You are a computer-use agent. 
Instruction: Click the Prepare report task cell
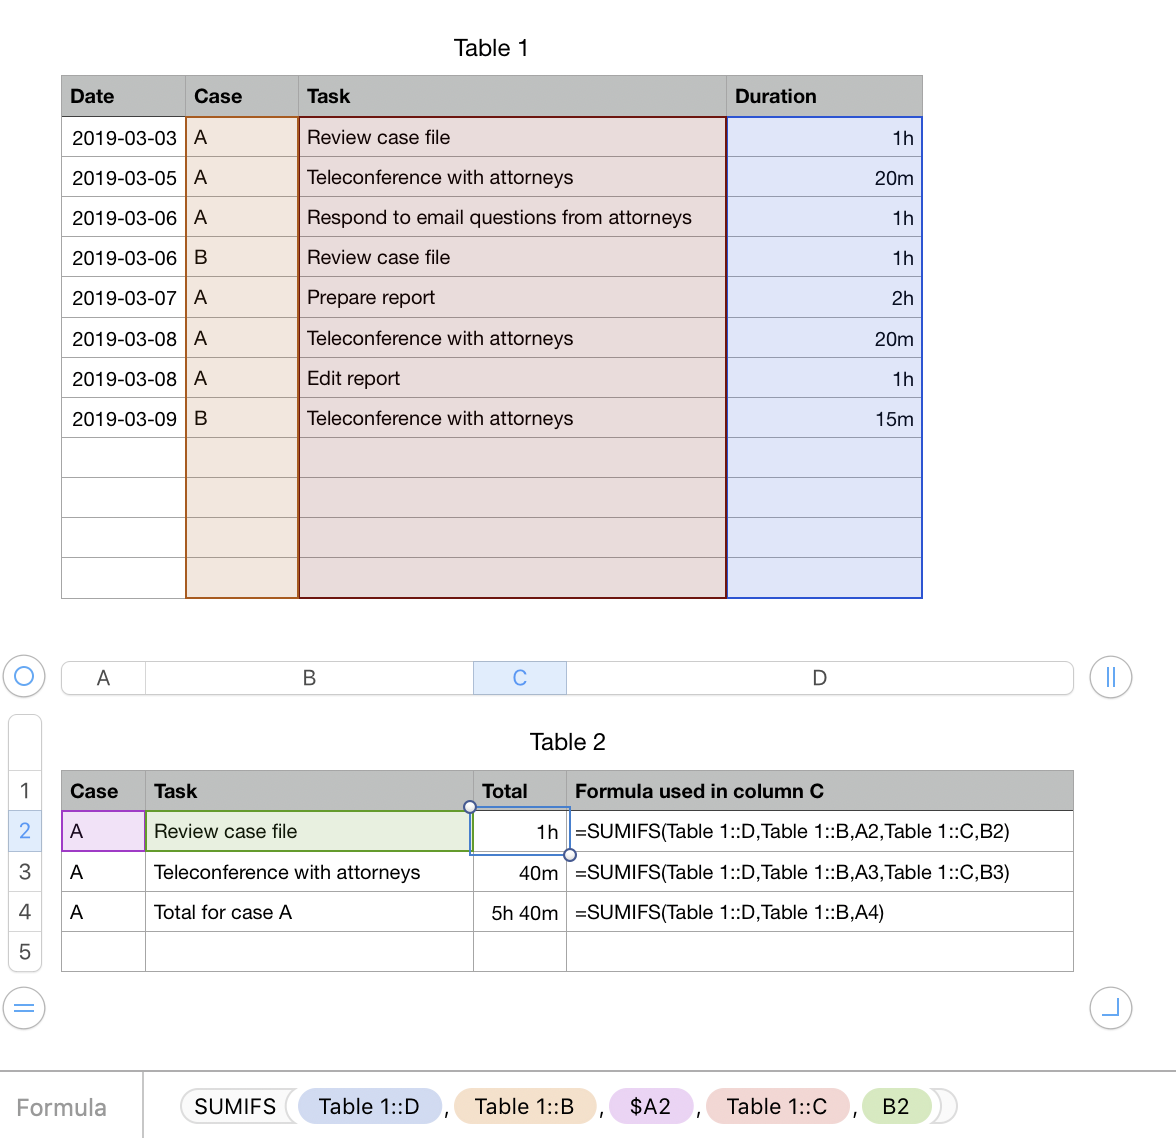512,298
